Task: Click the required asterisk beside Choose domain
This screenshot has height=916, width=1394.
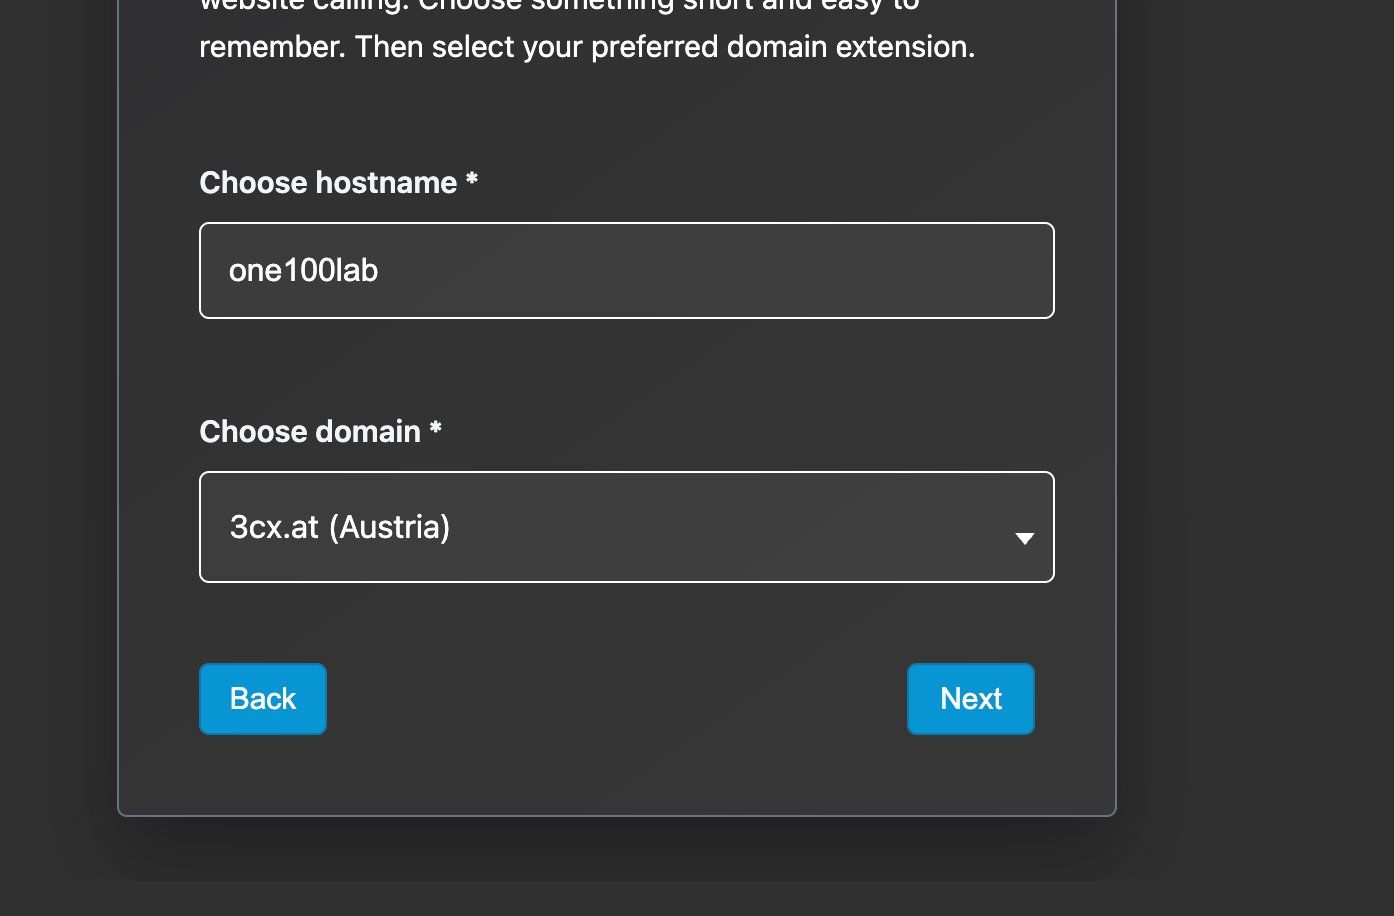Action: tap(435, 430)
